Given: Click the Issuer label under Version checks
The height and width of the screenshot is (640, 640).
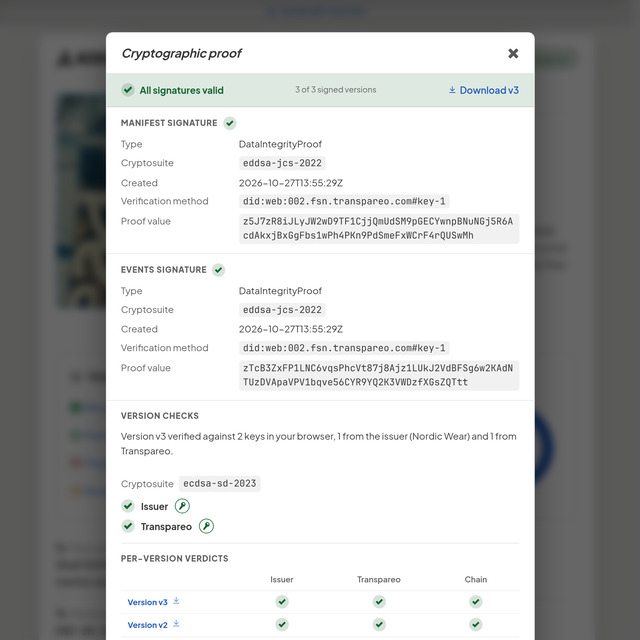Looking at the screenshot, I should point(154,507).
